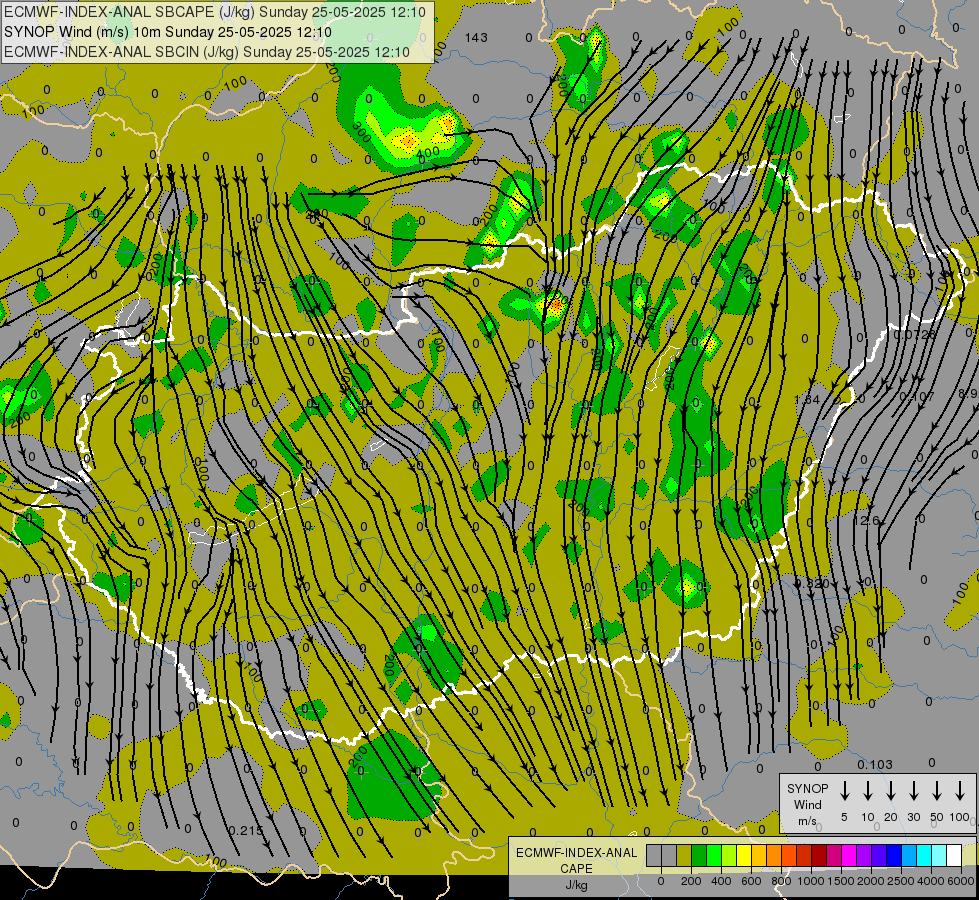The width and height of the screenshot is (979, 900).
Task: Pick the orange-red swatch after 800
Action: pos(789,855)
